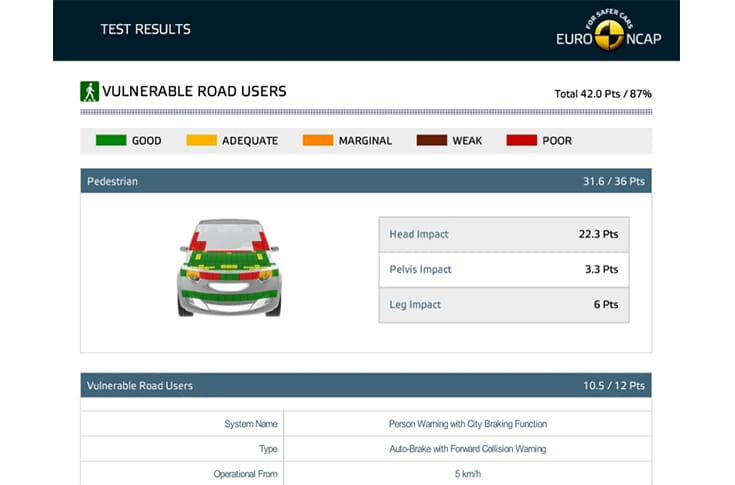Select the Pedestrian section header

click(x=112, y=182)
